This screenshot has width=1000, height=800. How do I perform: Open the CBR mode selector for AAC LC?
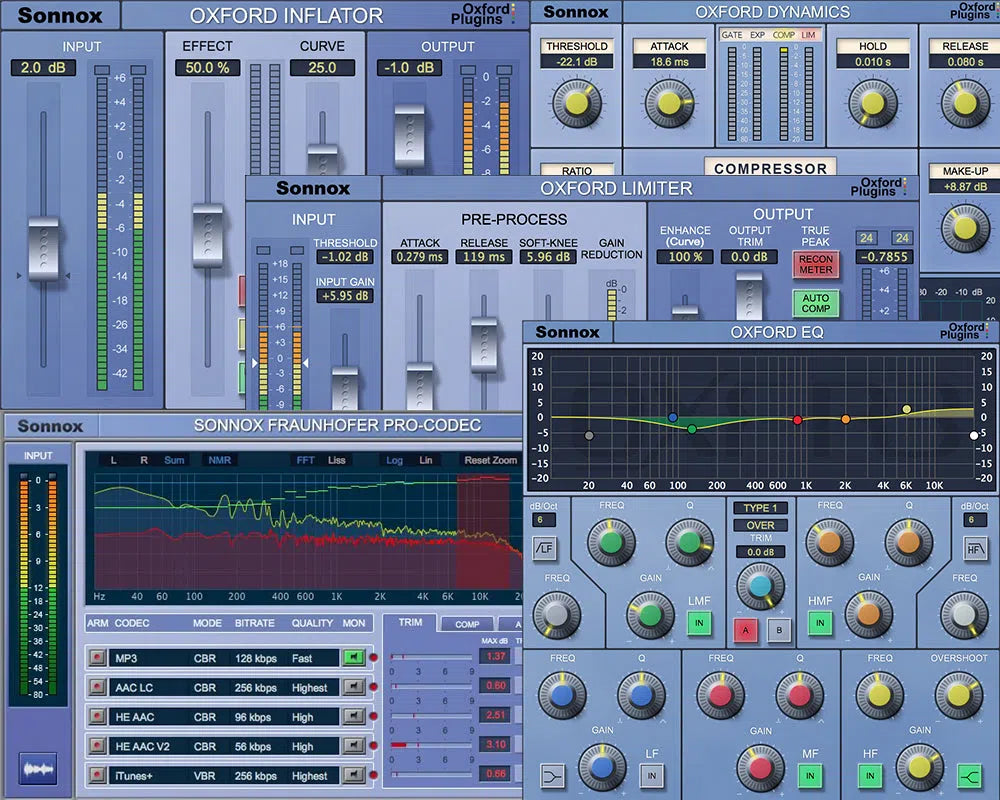click(207, 687)
